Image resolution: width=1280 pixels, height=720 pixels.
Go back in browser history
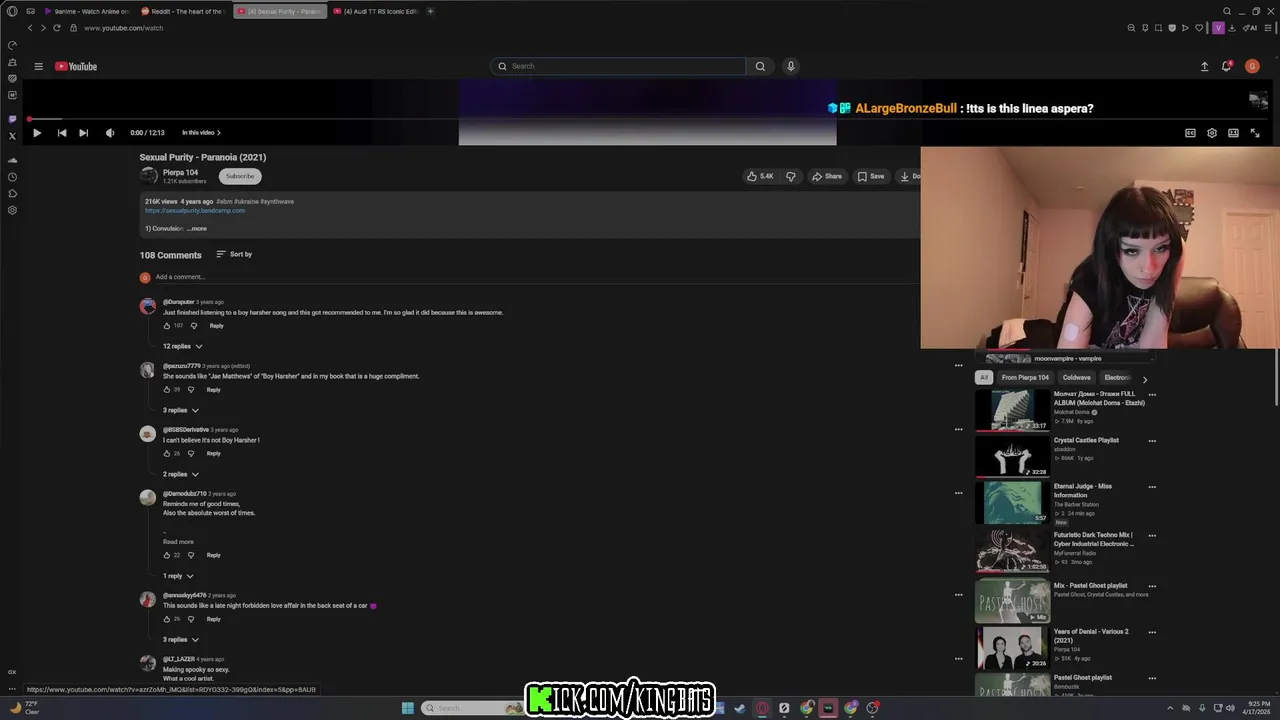30,28
